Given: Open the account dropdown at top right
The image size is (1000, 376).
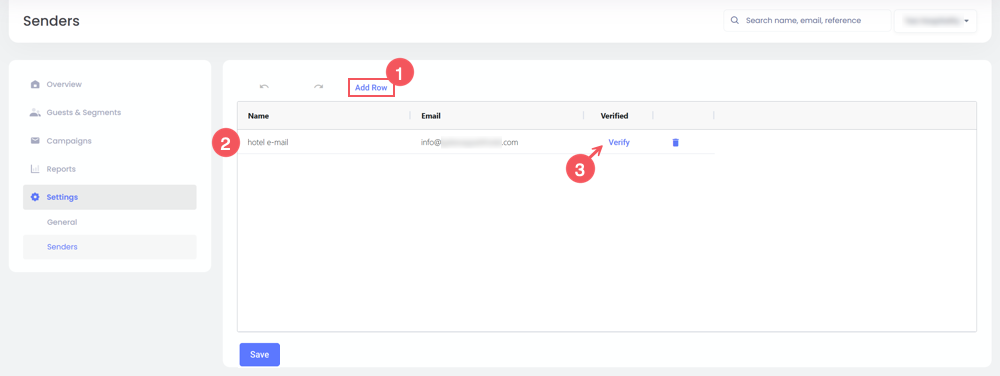Looking at the screenshot, I should click(936, 20).
